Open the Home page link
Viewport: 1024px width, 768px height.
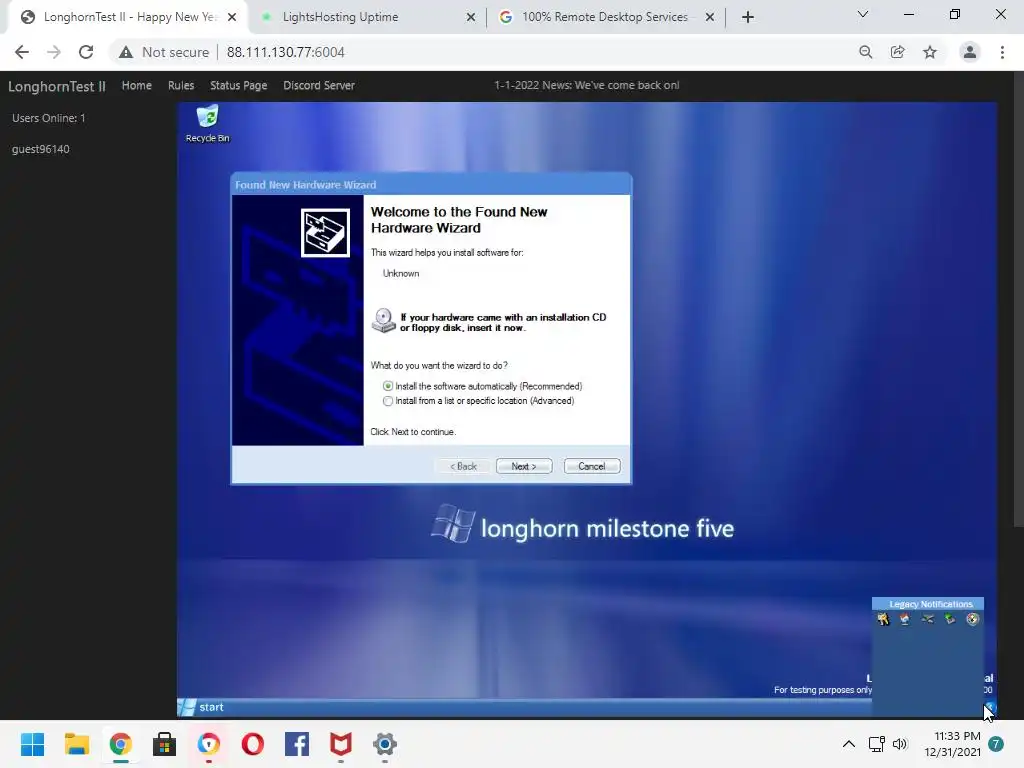pyautogui.click(x=136, y=86)
